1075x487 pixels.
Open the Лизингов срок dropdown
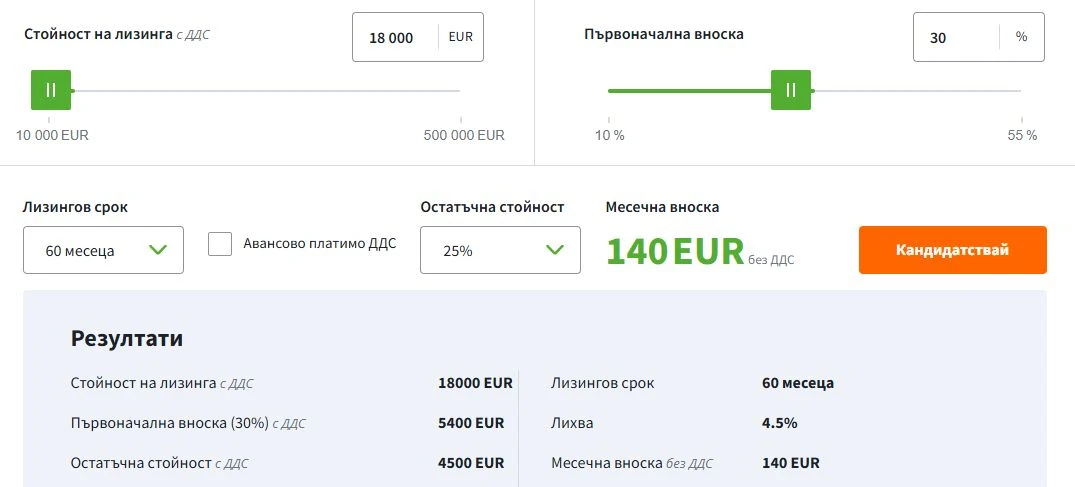(103, 250)
